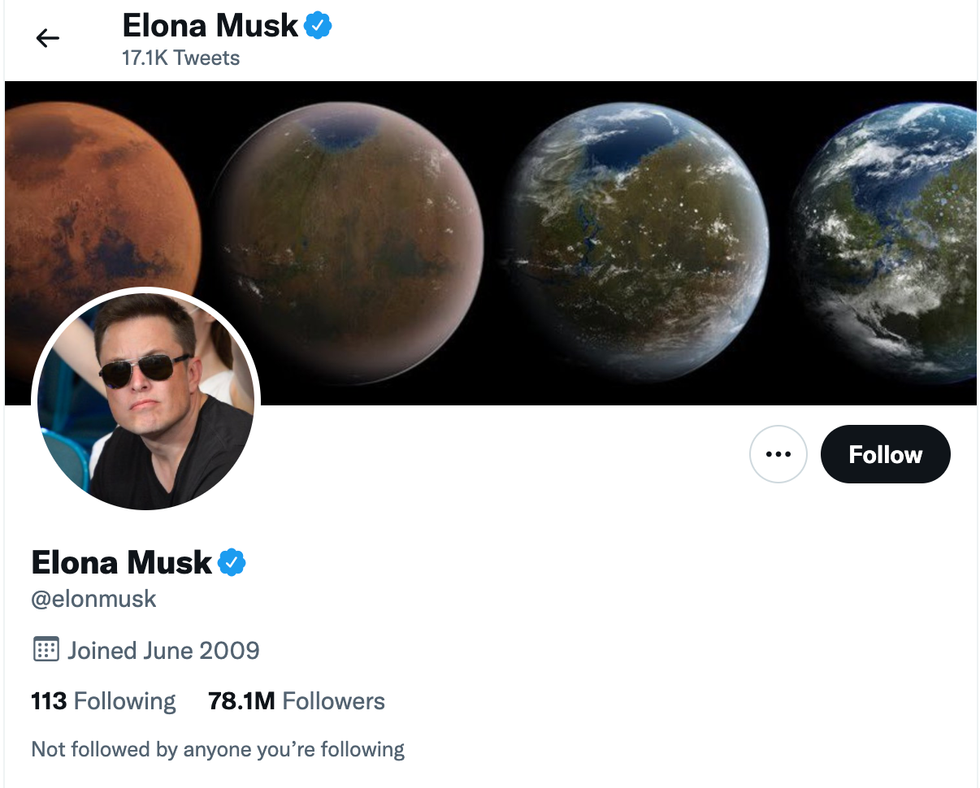Image resolution: width=980 pixels, height=788 pixels.
Task: Open the three-dot more options menu
Action: [x=778, y=454]
